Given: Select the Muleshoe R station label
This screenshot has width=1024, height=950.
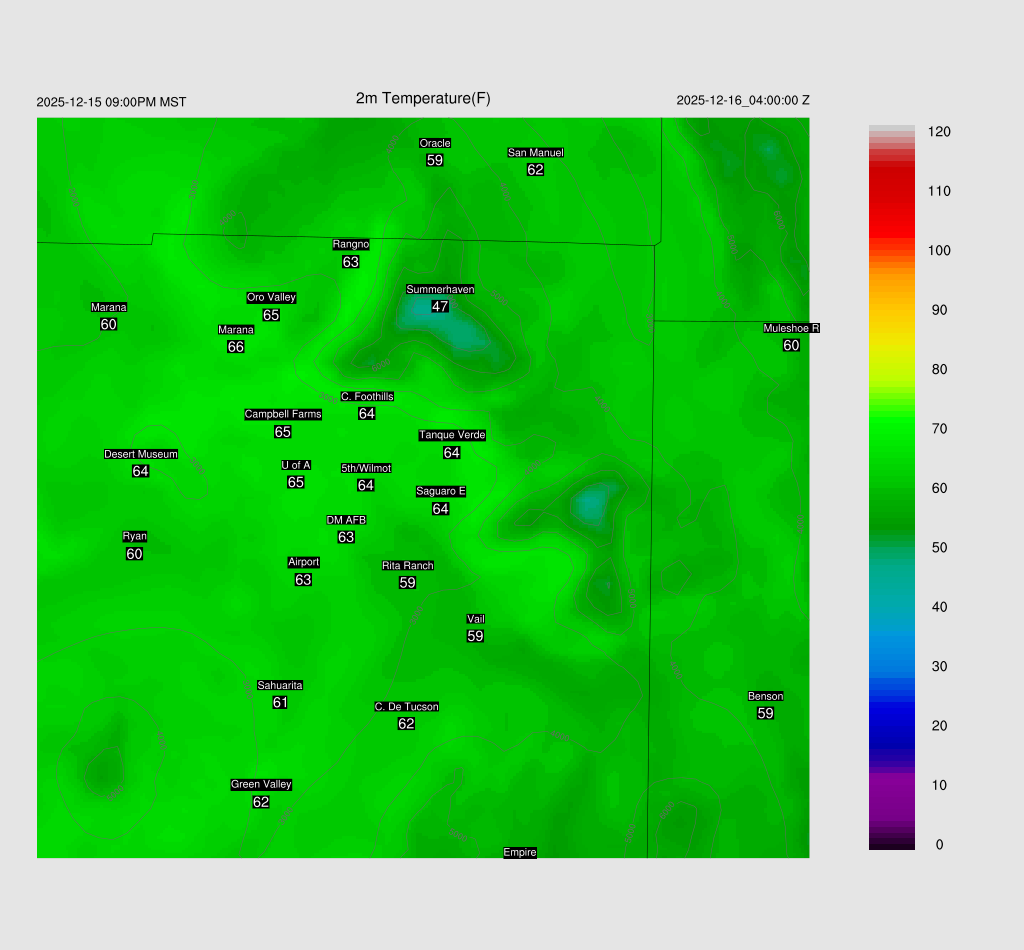Looking at the screenshot, I should [791, 329].
